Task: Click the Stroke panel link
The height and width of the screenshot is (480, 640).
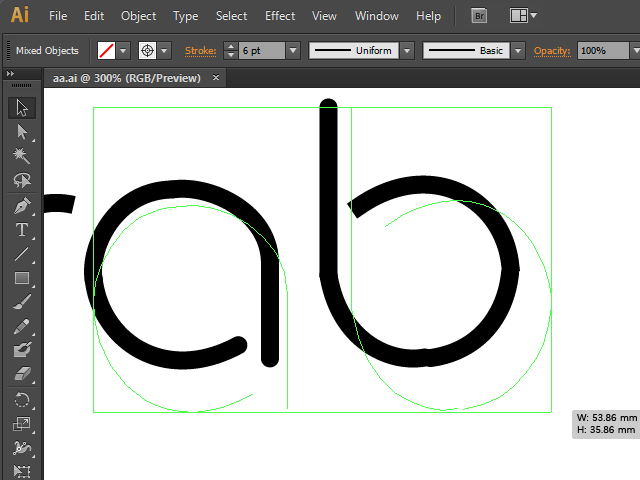Action: tap(200, 51)
